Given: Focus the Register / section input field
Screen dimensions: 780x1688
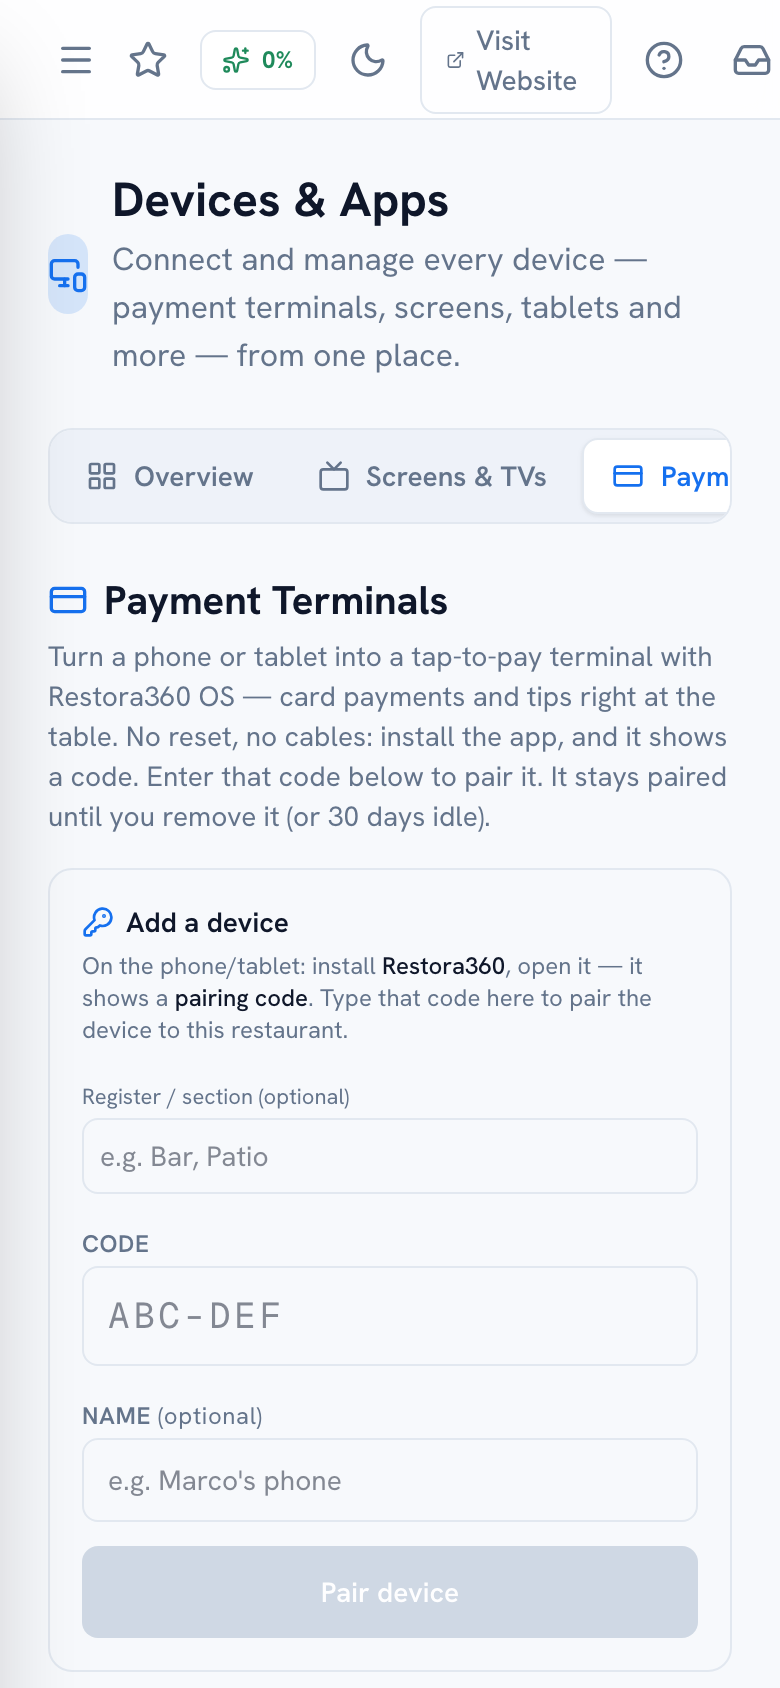Looking at the screenshot, I should 390,1156.
